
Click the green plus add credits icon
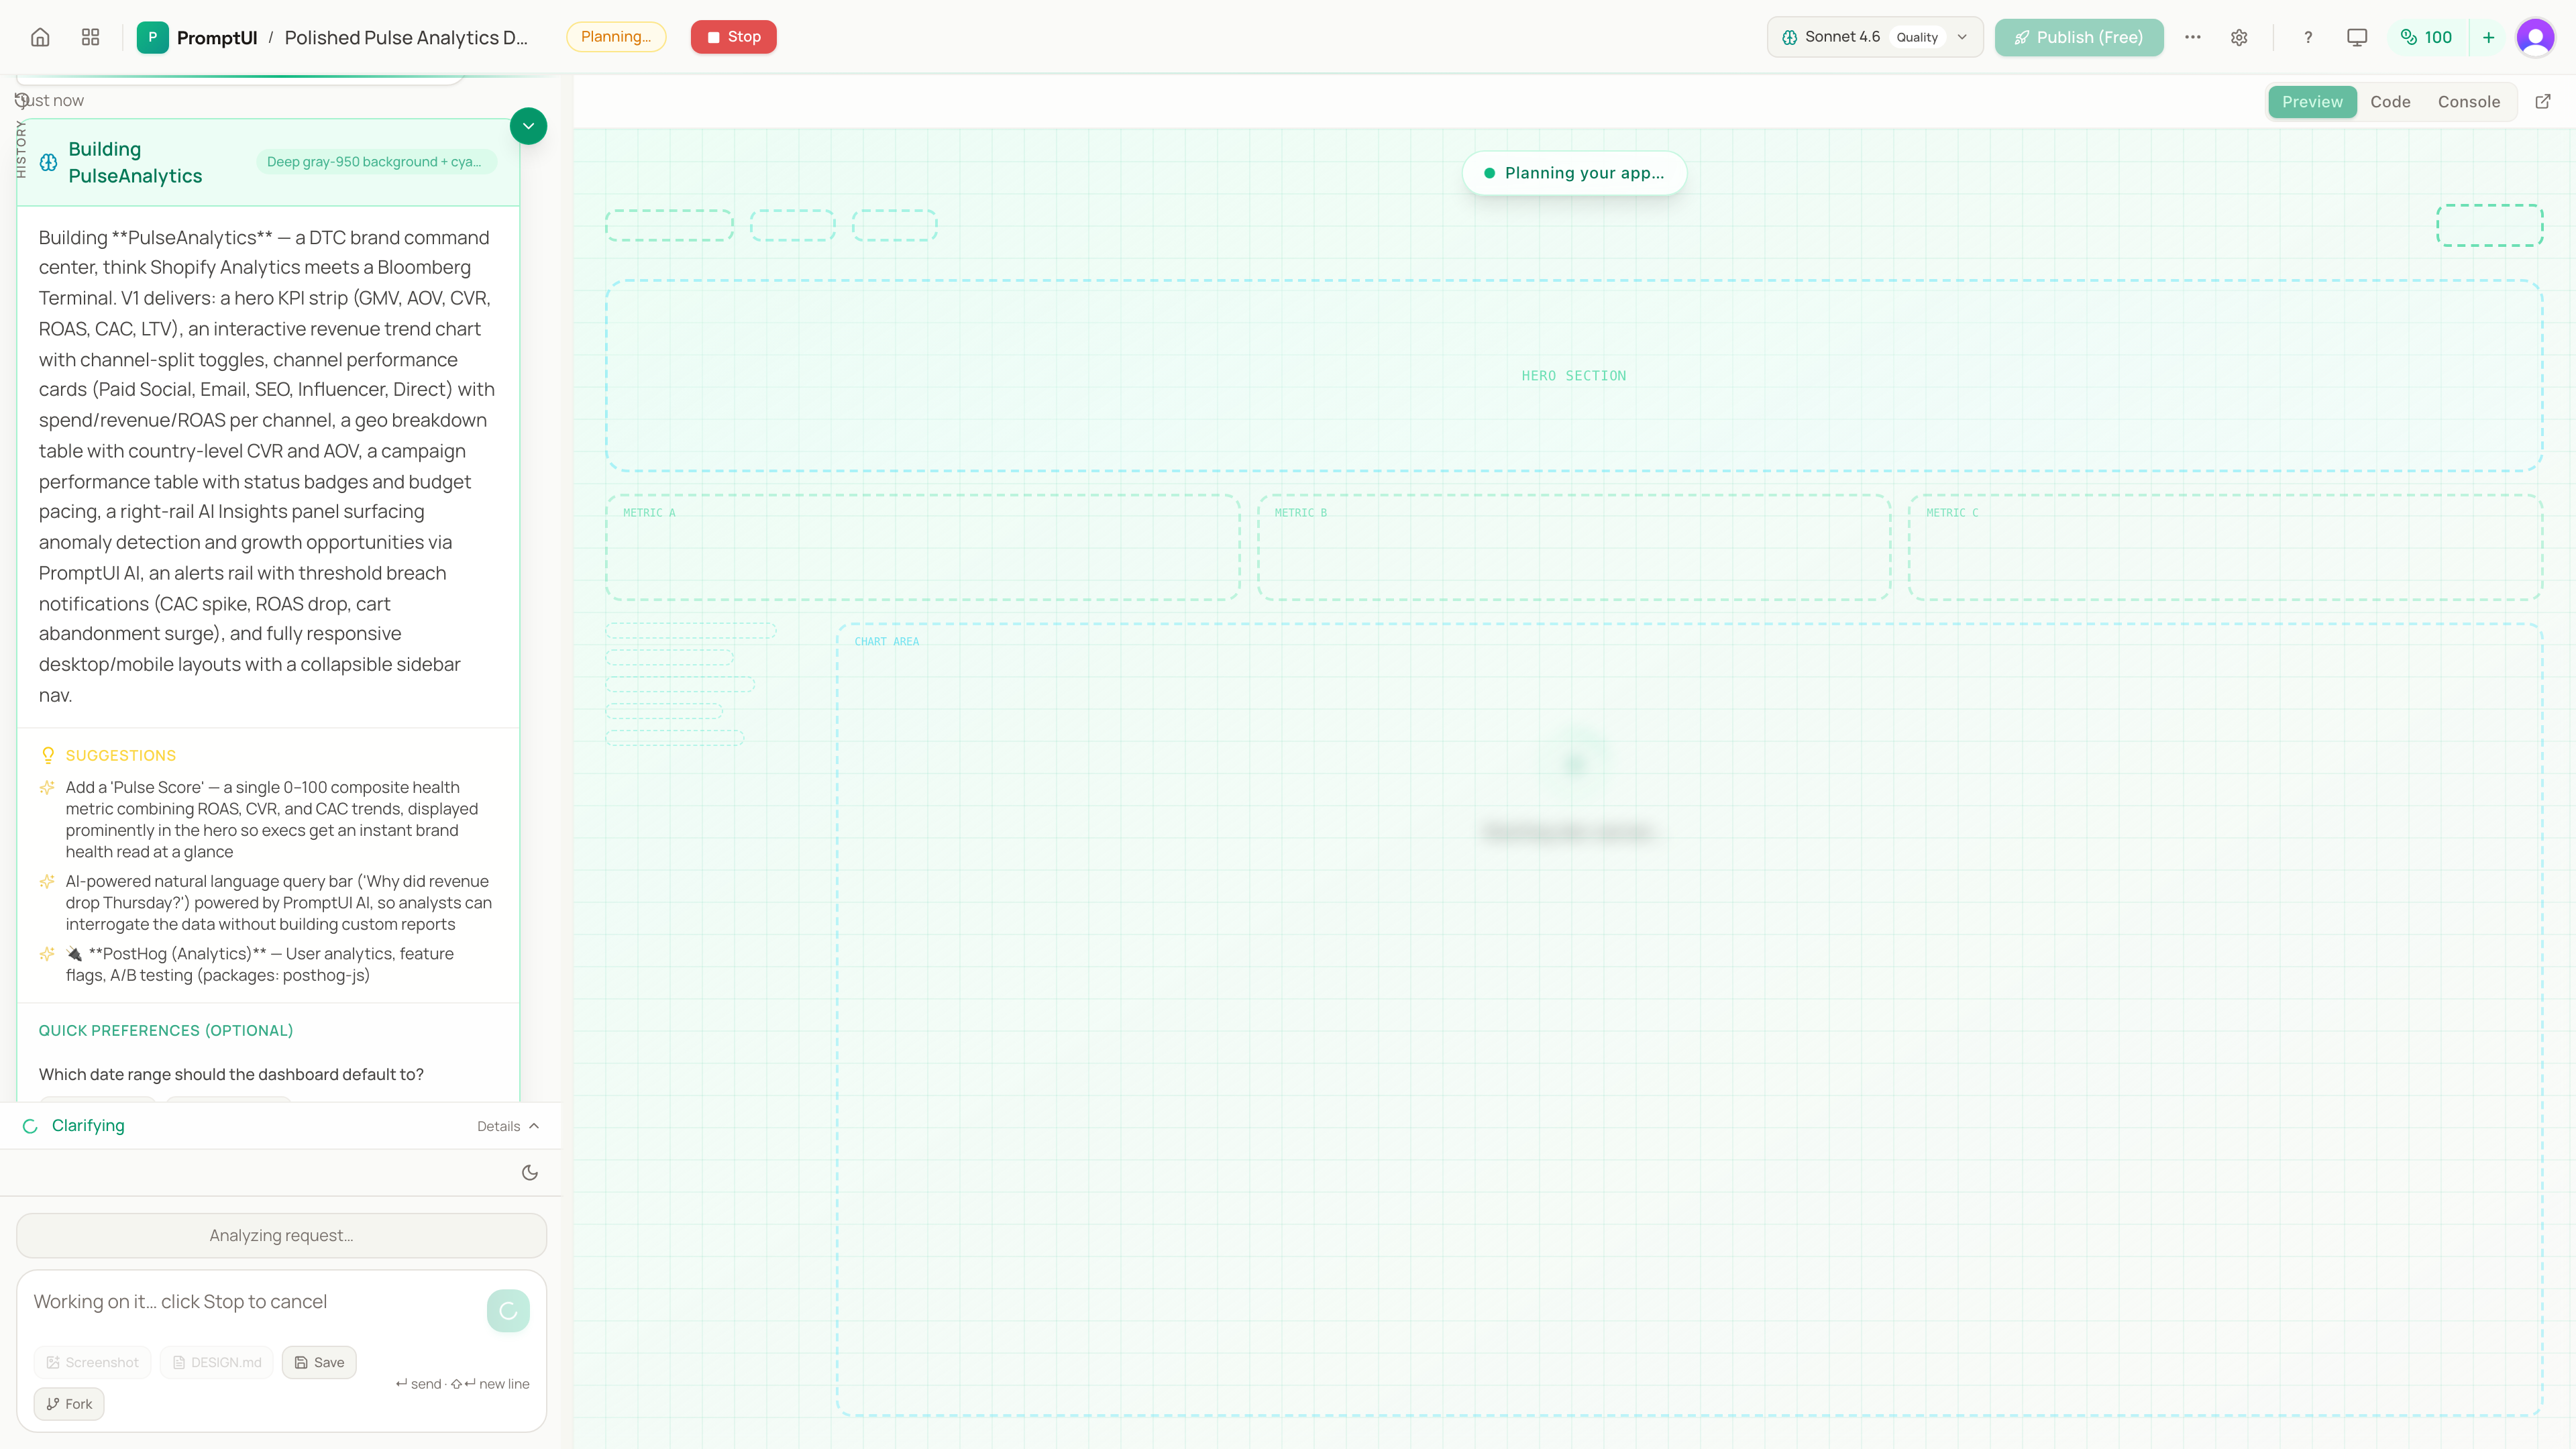(x=2489, y=37)
